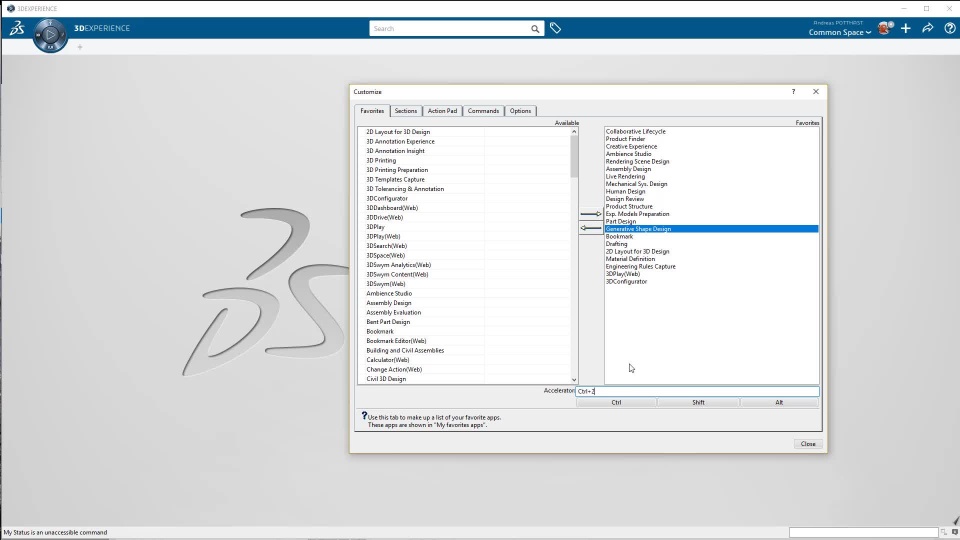Image resolution: width=960 pixels, height=540 pixels.
Task: Select Material Definition in Favorites list
Action: click(630, 259)
